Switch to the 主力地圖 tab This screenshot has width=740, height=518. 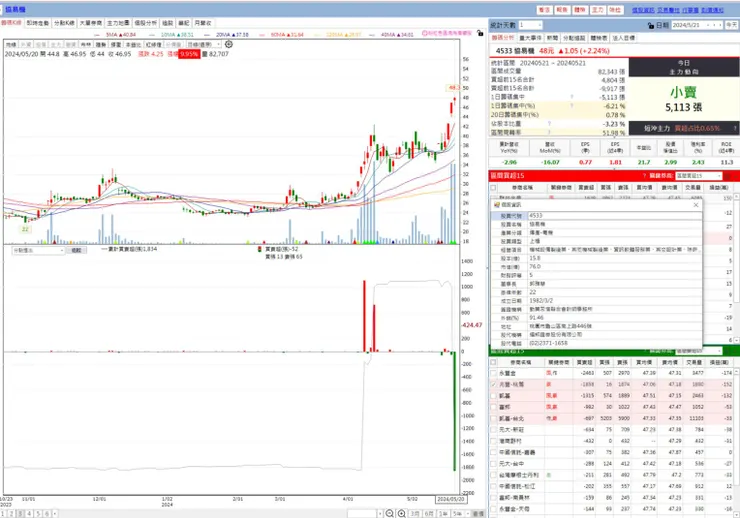118,23
